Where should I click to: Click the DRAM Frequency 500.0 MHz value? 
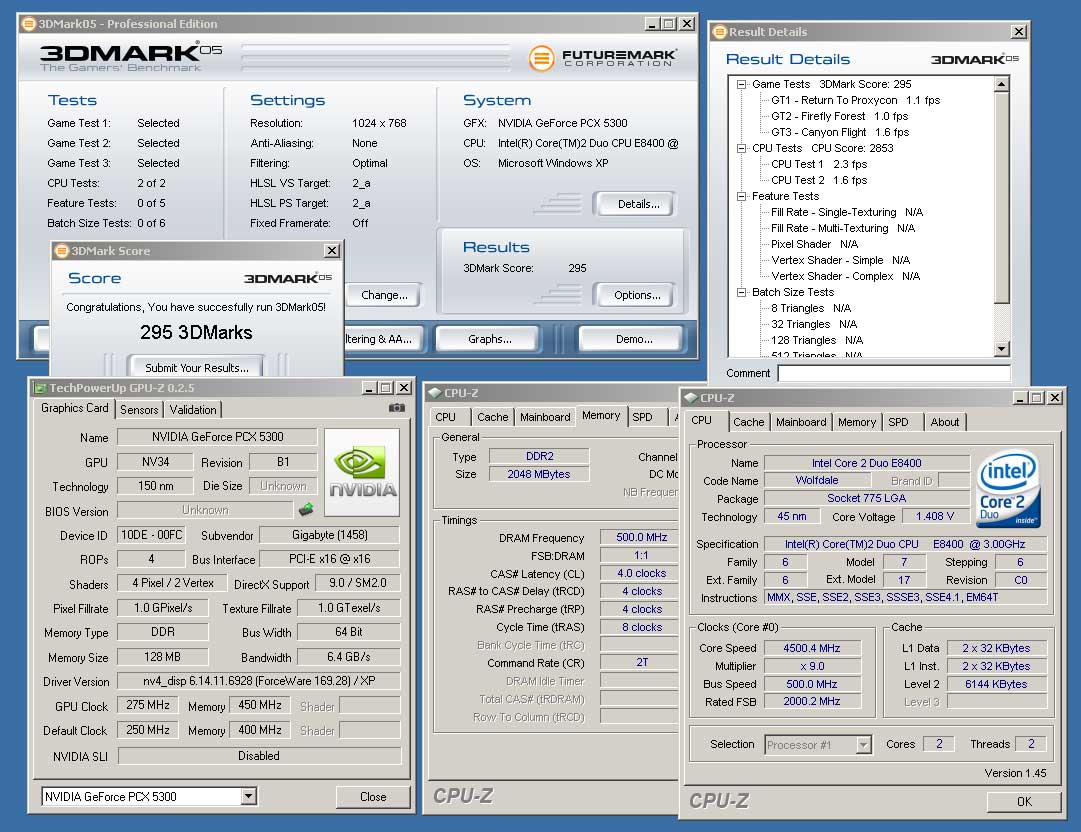(642, 537)
